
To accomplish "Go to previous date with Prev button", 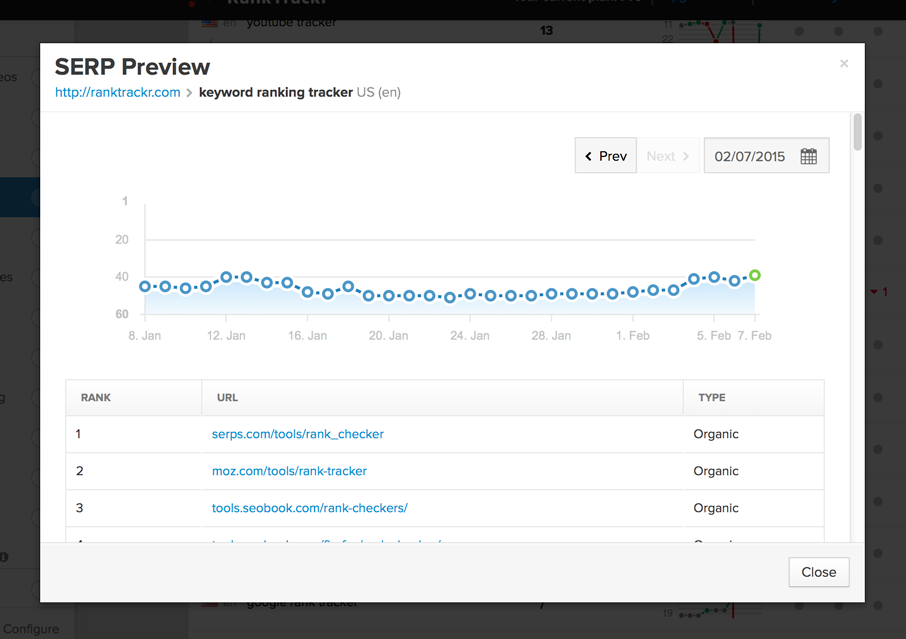I will 606,155.
